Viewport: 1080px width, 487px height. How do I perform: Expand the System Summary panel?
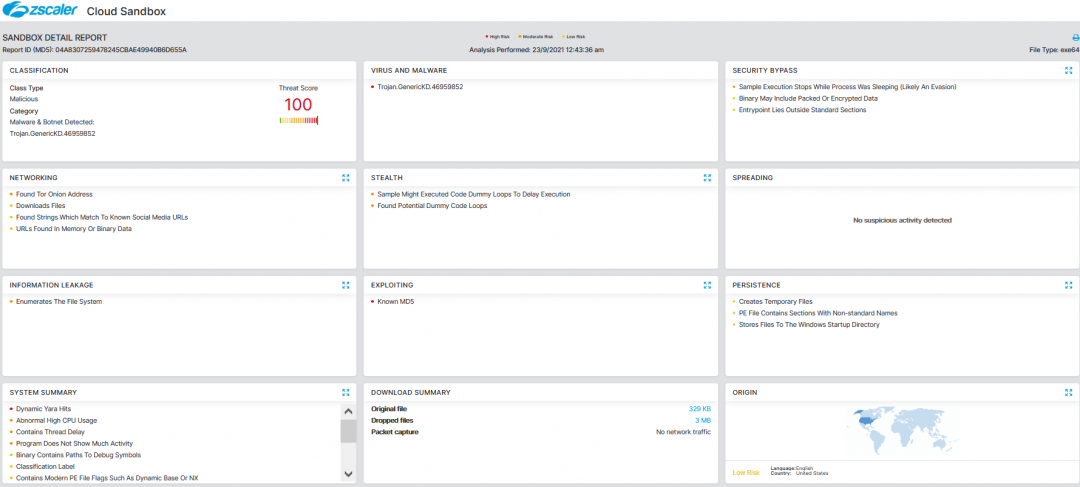coord(345,393)
